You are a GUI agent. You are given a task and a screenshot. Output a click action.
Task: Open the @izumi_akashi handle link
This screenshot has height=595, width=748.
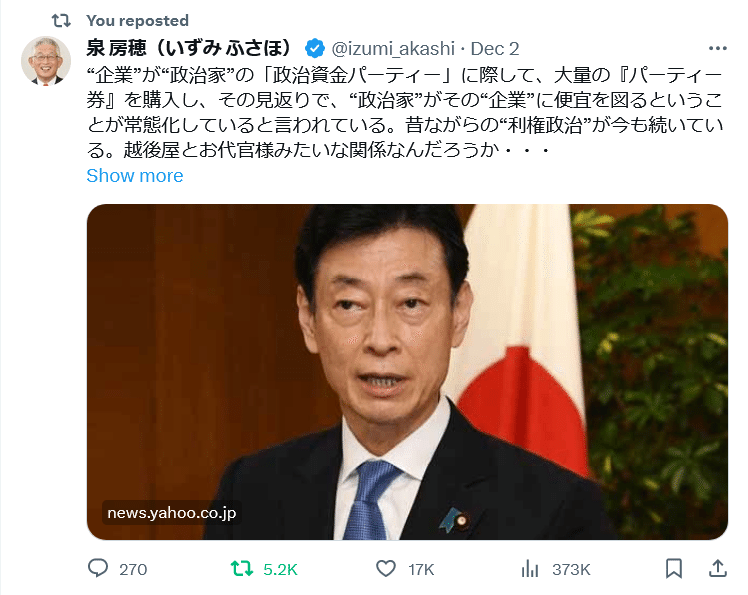pos(393,48)
